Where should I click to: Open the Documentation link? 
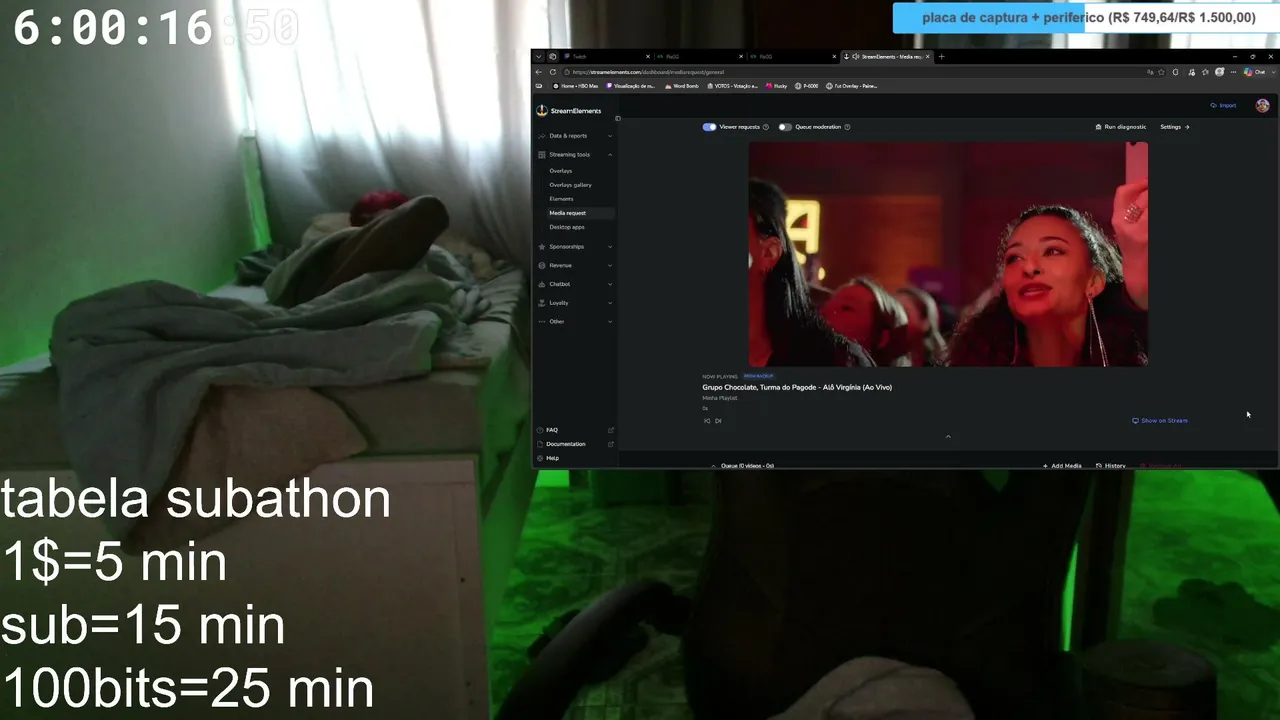[x=575, y=444]
